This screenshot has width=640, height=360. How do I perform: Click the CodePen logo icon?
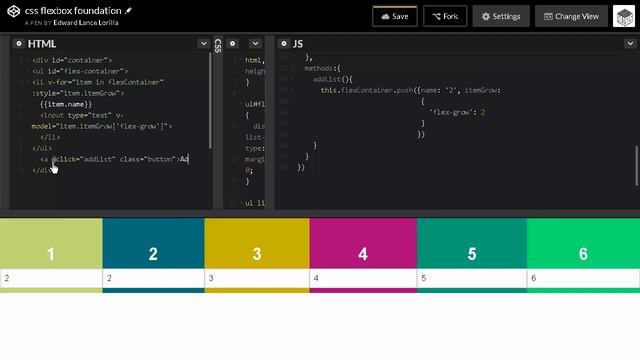(13, 11)
